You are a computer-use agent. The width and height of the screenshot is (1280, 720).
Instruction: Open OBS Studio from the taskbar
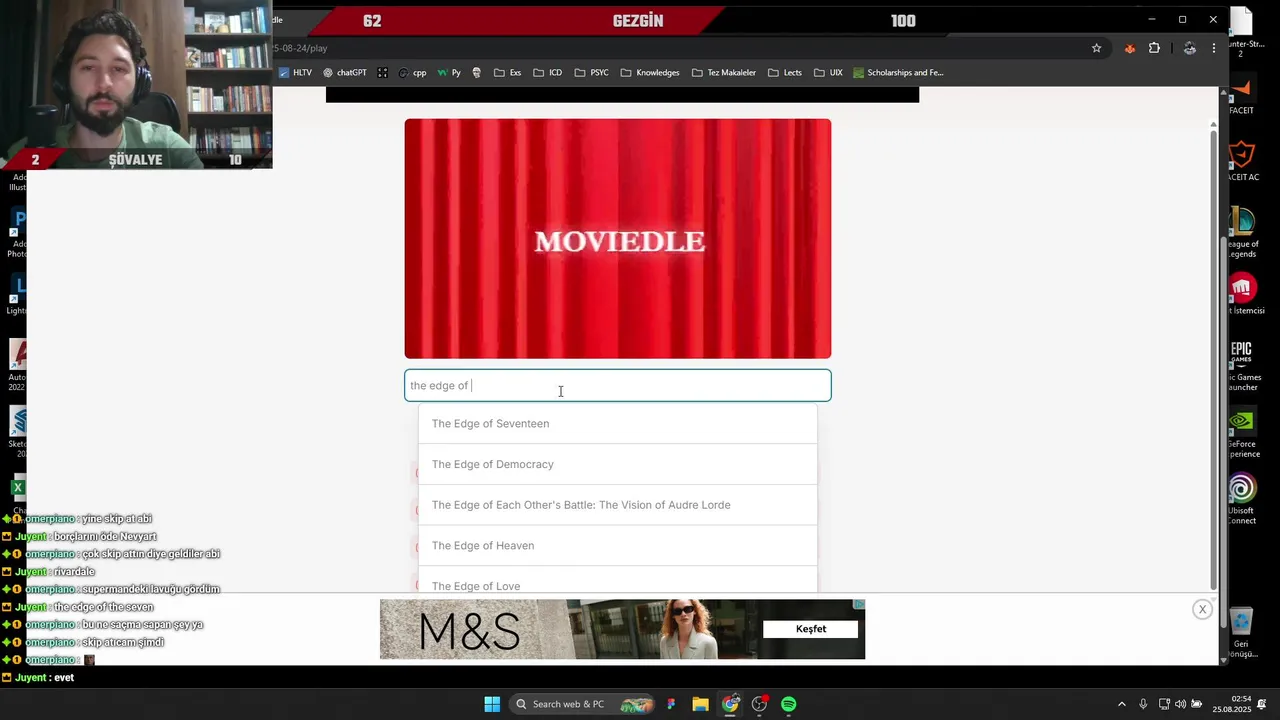(759, 704)
